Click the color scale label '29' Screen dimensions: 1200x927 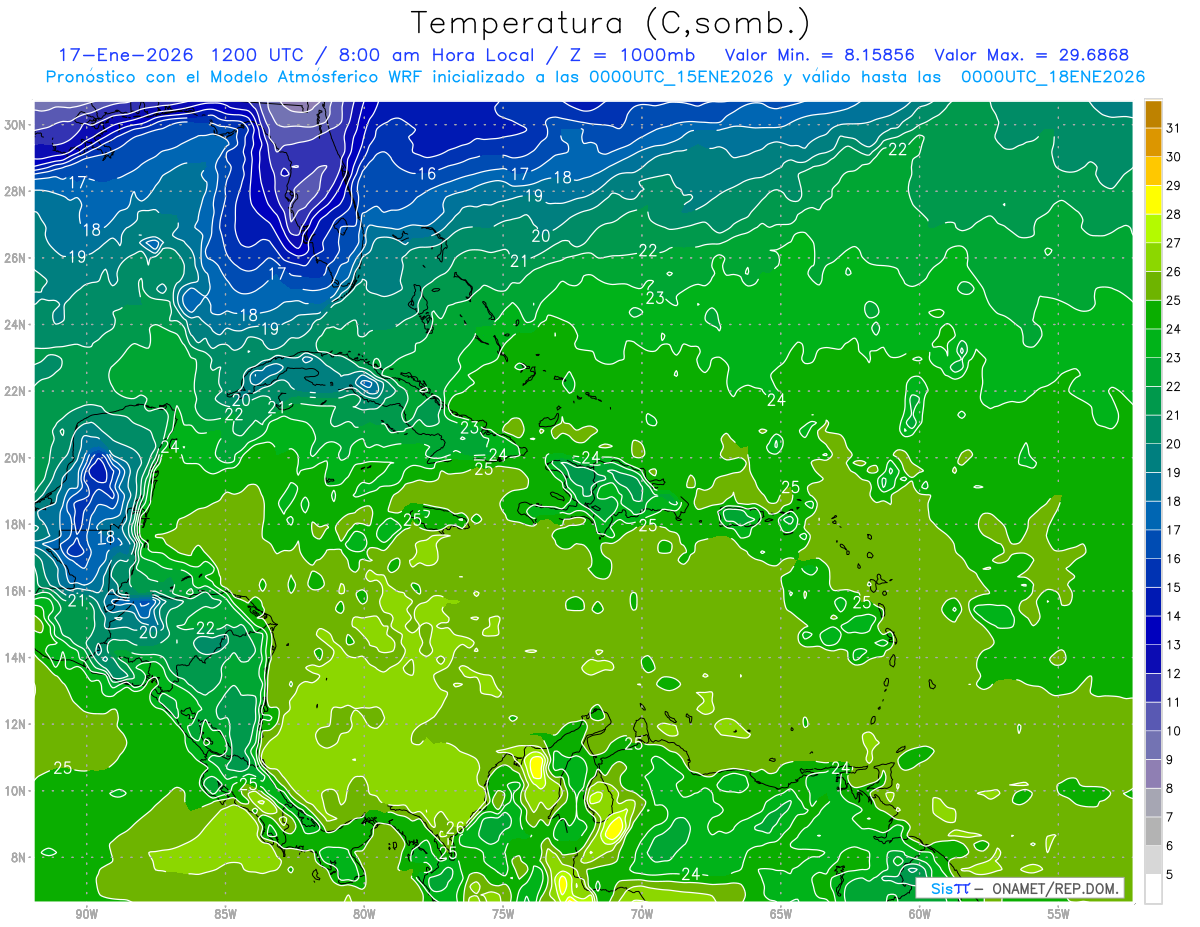(1174, 185)
